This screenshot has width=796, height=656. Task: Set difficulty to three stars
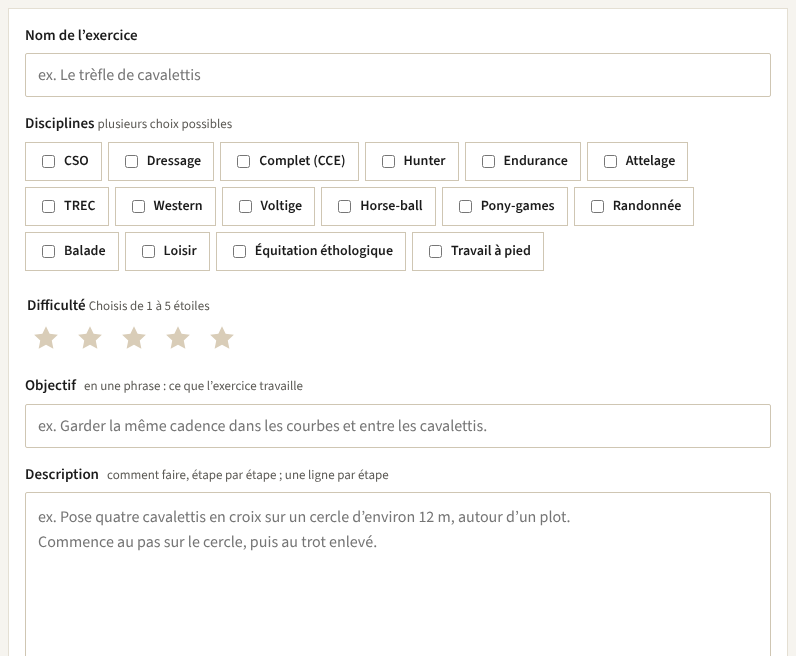coord(134,338)
